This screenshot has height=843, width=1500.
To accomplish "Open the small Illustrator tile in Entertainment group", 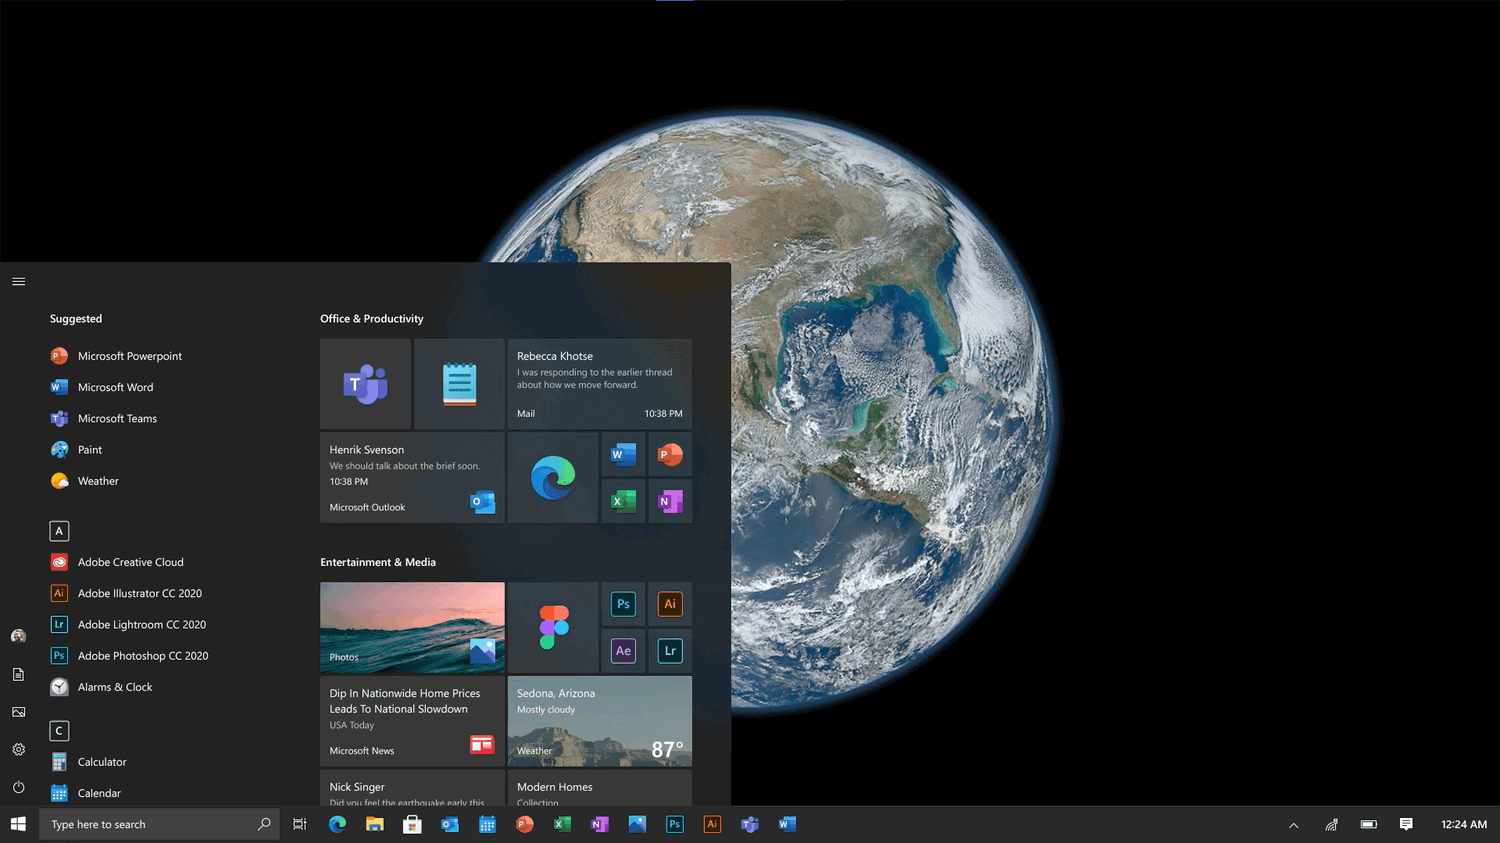I will (x=670, y=604).
